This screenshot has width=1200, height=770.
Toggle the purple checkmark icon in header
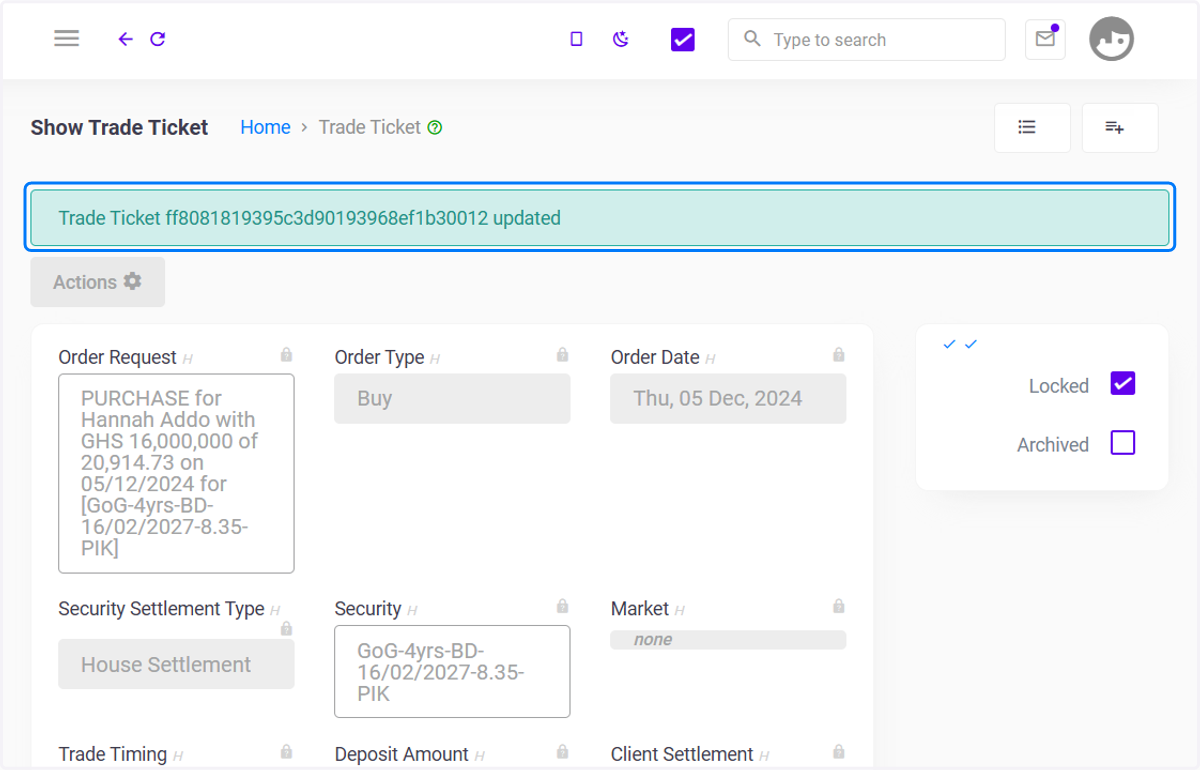tap(683, 39)
